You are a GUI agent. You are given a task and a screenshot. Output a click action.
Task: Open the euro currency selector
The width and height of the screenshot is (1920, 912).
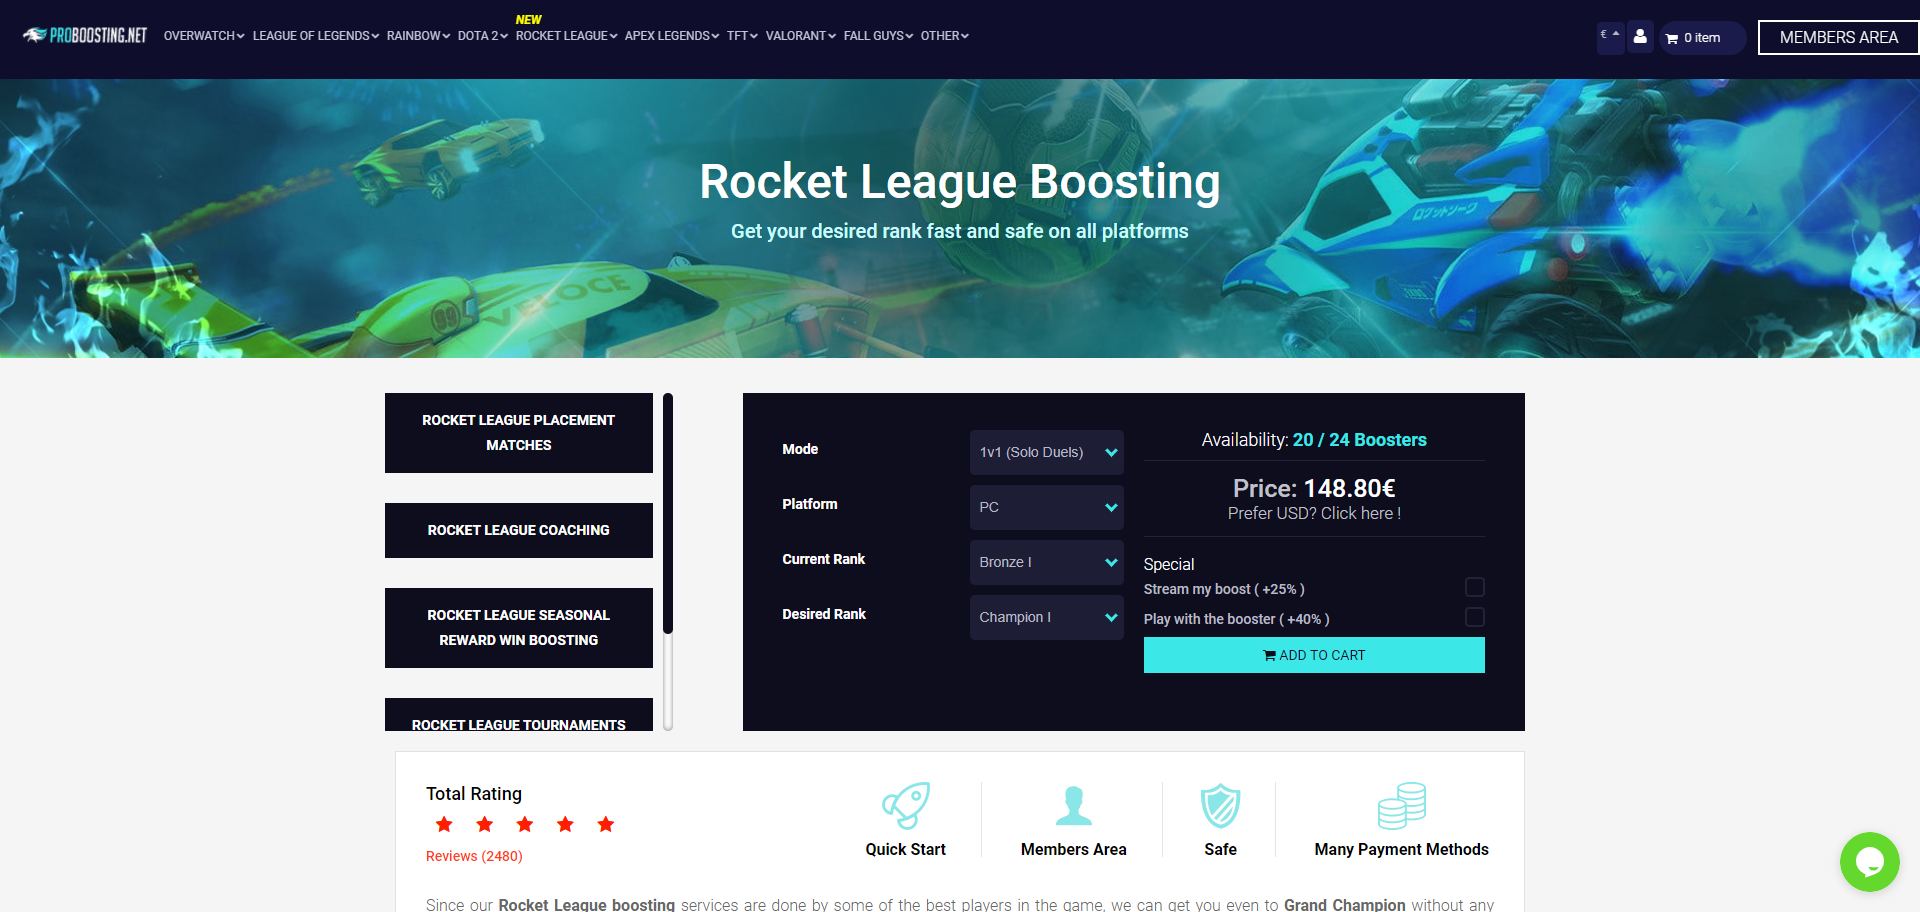1610,37
